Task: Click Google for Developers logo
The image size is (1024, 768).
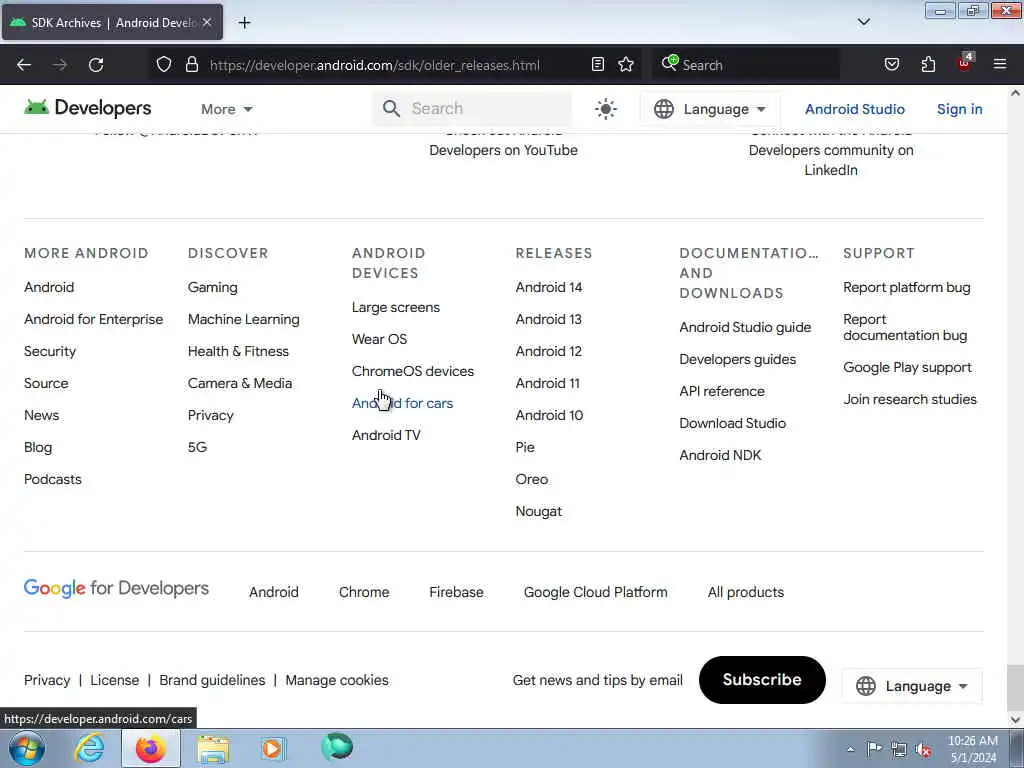Action: [116, 588]
